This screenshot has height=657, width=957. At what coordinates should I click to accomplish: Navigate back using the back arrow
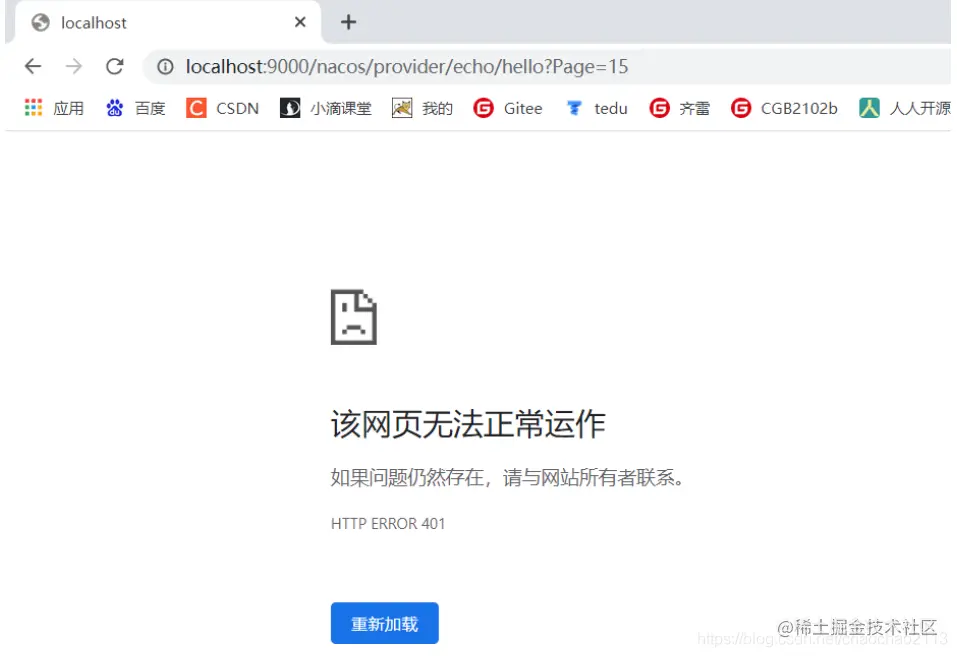32,66
